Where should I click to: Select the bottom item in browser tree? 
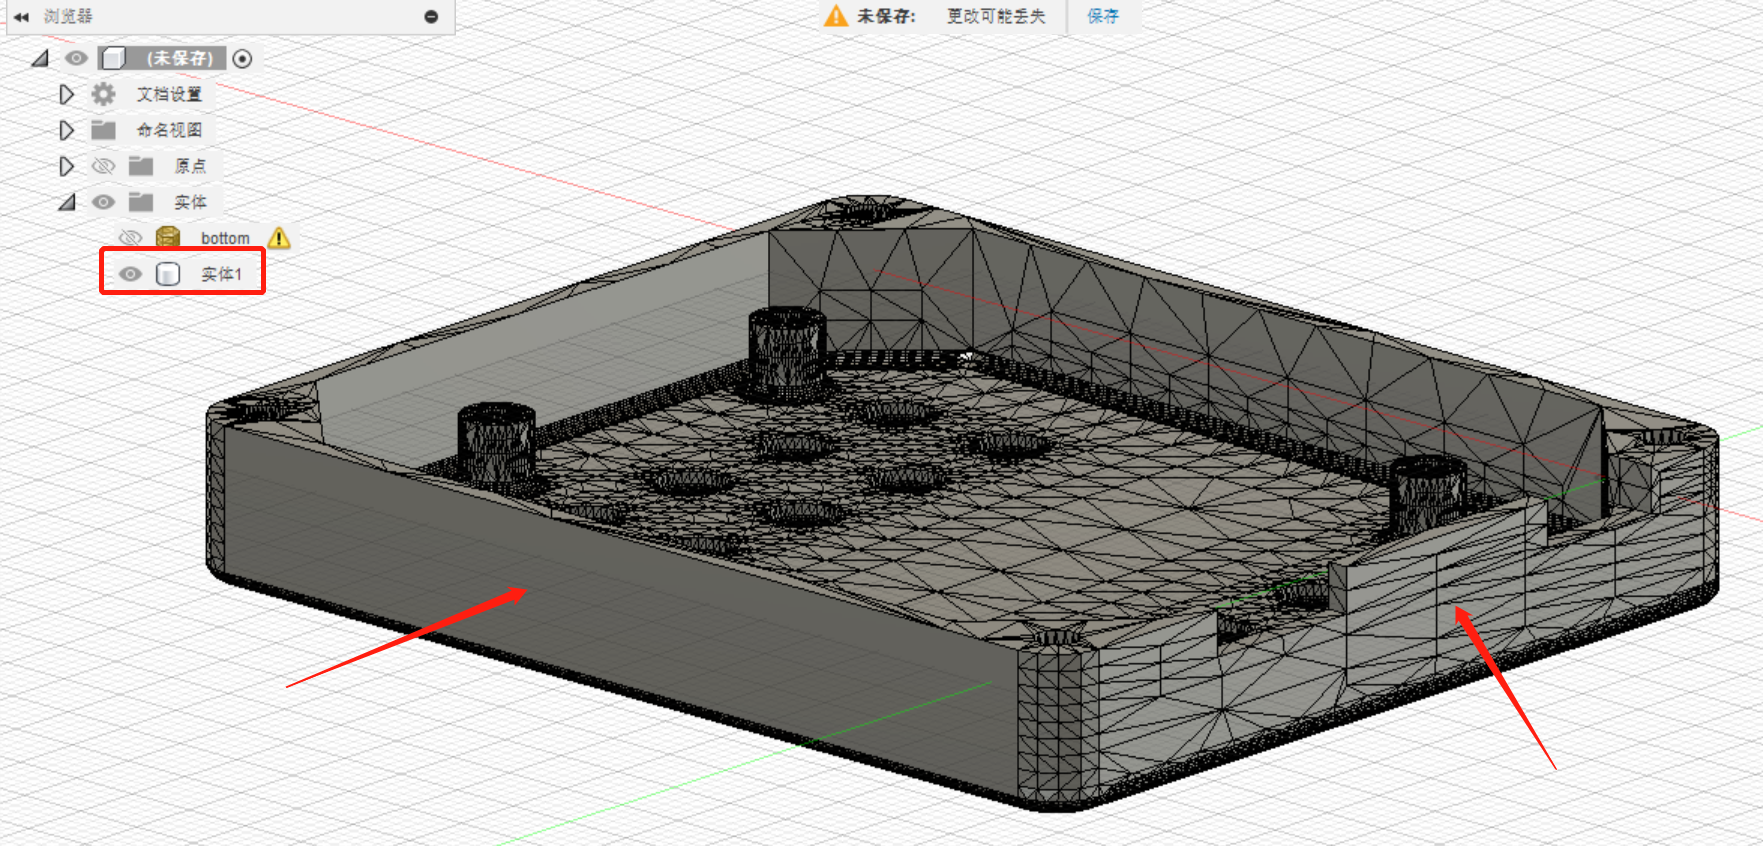tap(225, 238)
